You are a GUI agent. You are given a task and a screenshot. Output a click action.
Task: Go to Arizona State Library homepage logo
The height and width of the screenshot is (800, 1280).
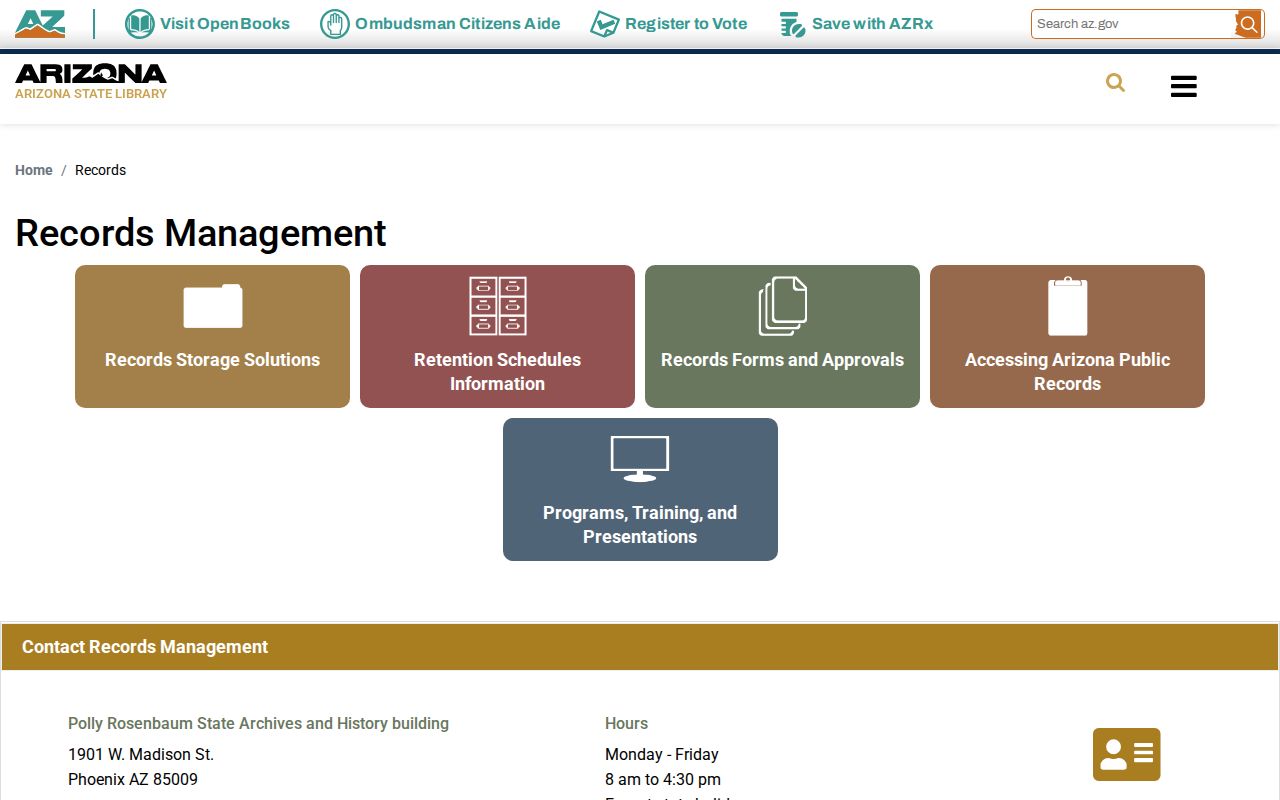pyautogui.click(x=91, y=81)
